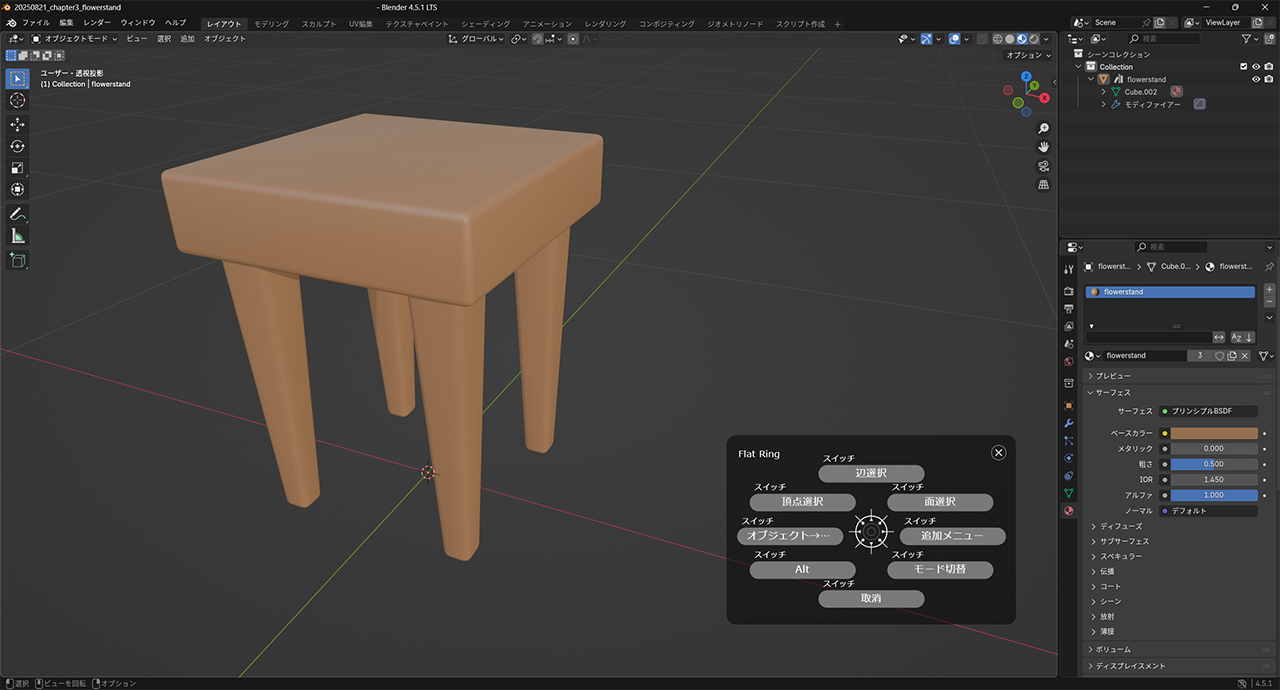
Task: Click the ベースカラー color swatch
Action: 1213,434
